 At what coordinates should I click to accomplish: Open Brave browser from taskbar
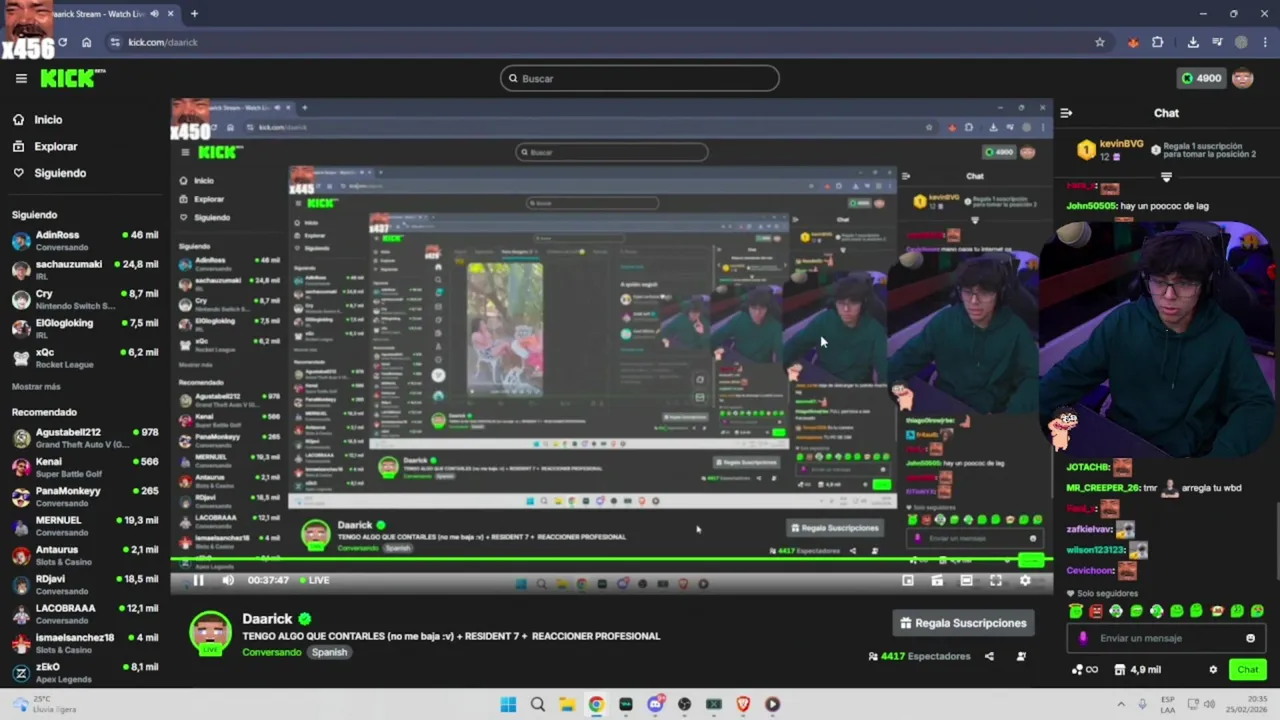pos(743,704)
